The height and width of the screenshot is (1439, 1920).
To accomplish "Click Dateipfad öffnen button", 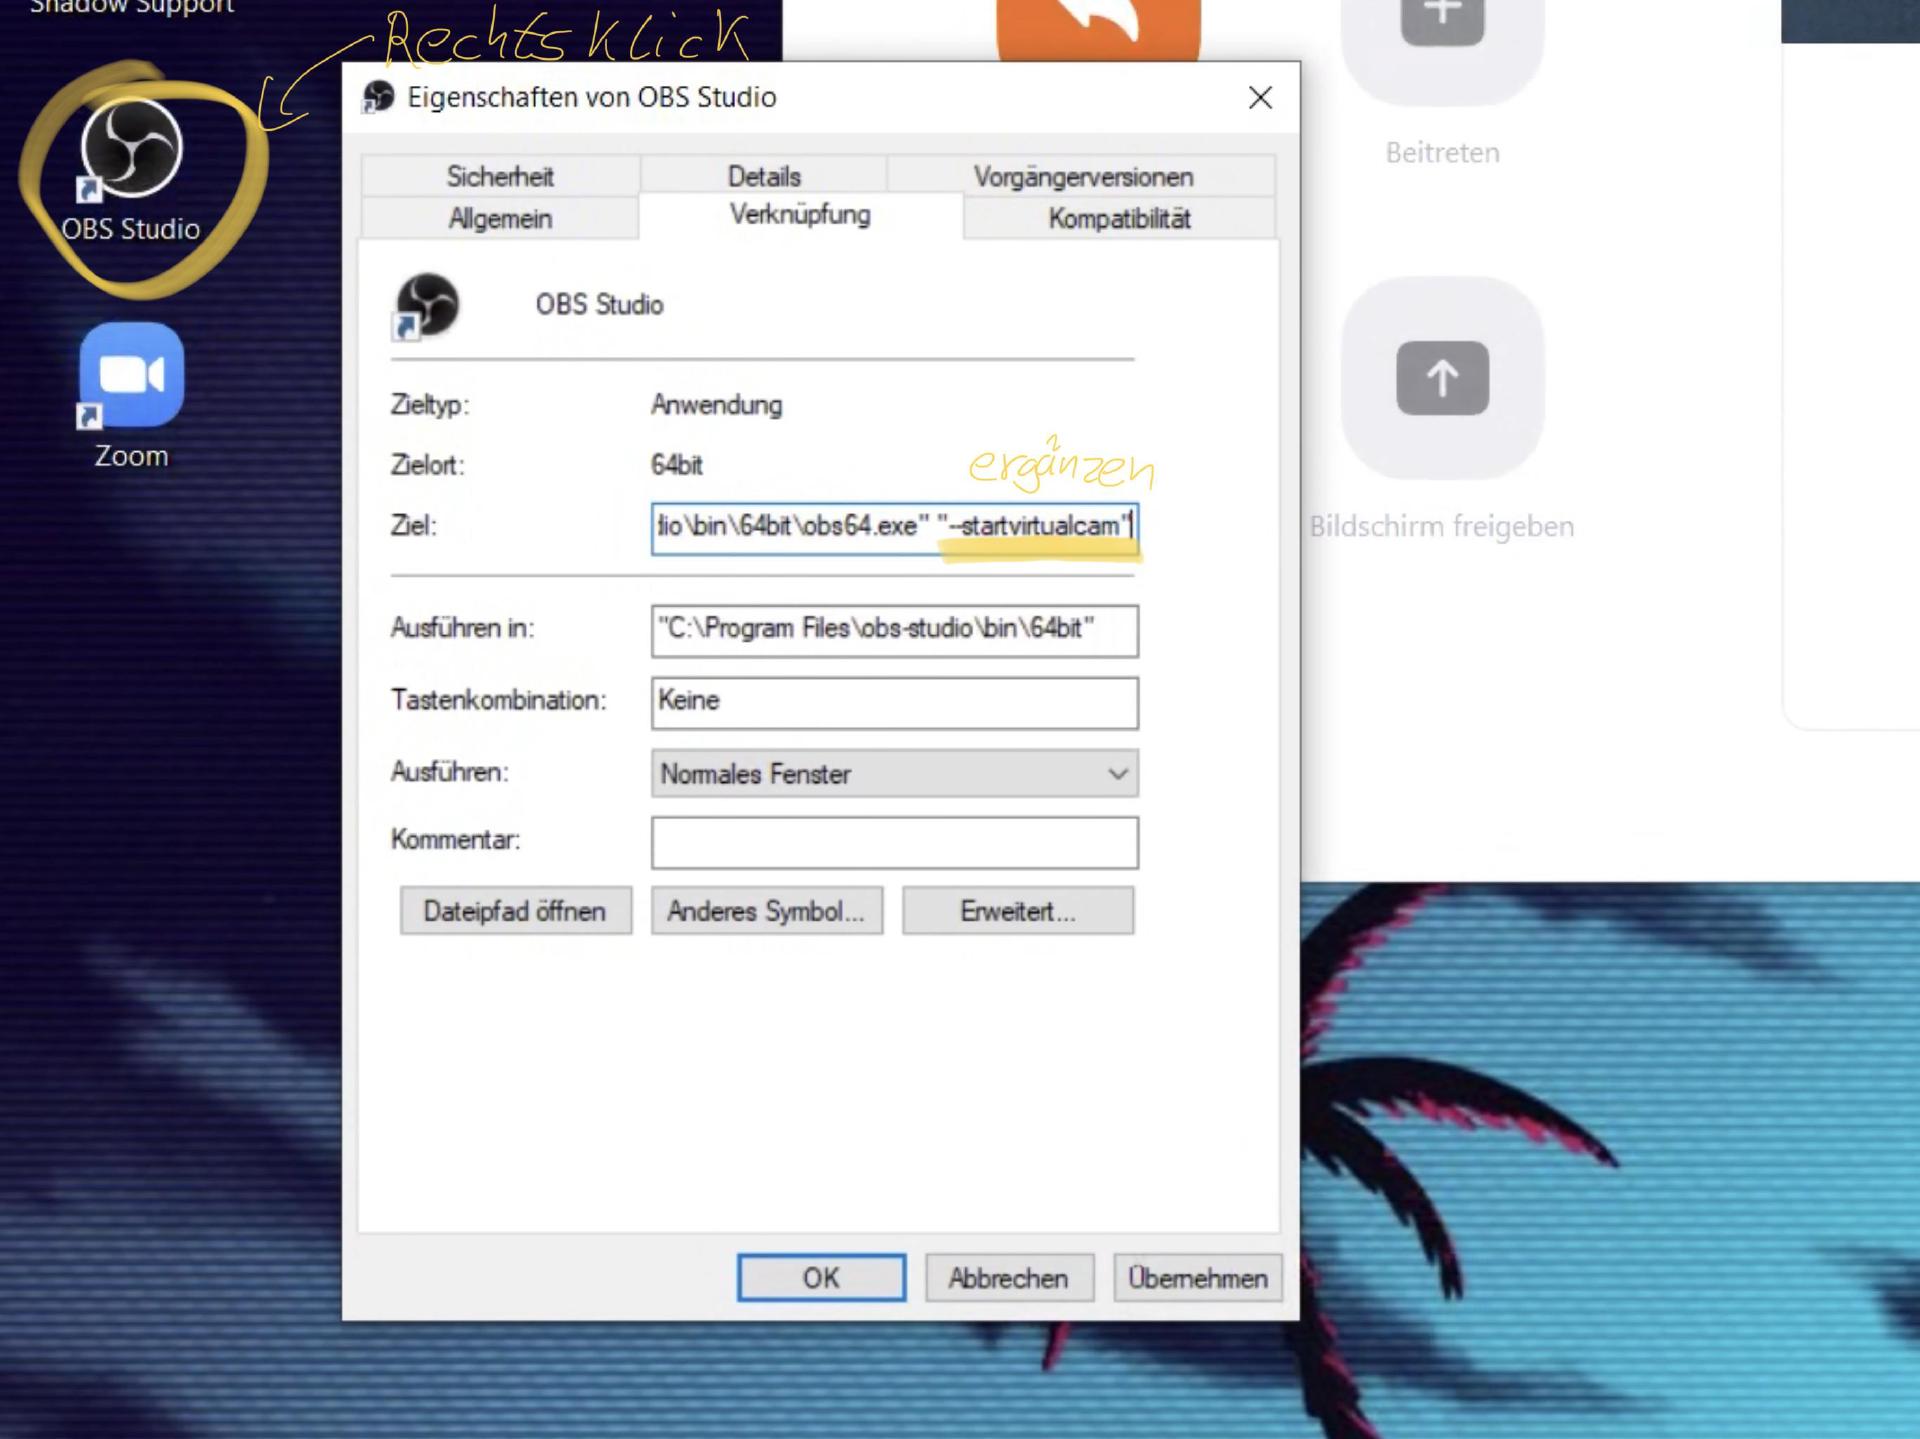I will pyautogui.click(x=515, y=911).
